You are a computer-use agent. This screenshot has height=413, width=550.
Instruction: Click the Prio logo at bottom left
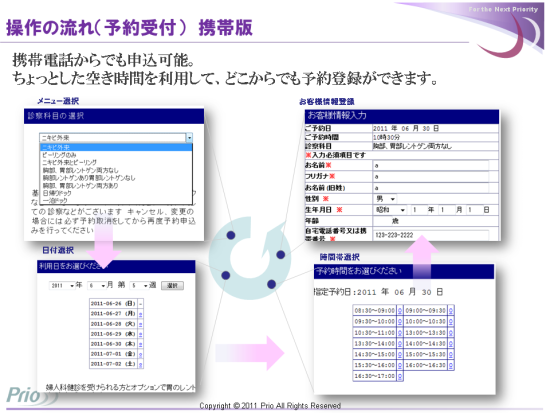pyautogui.click(x=31, y=396)
